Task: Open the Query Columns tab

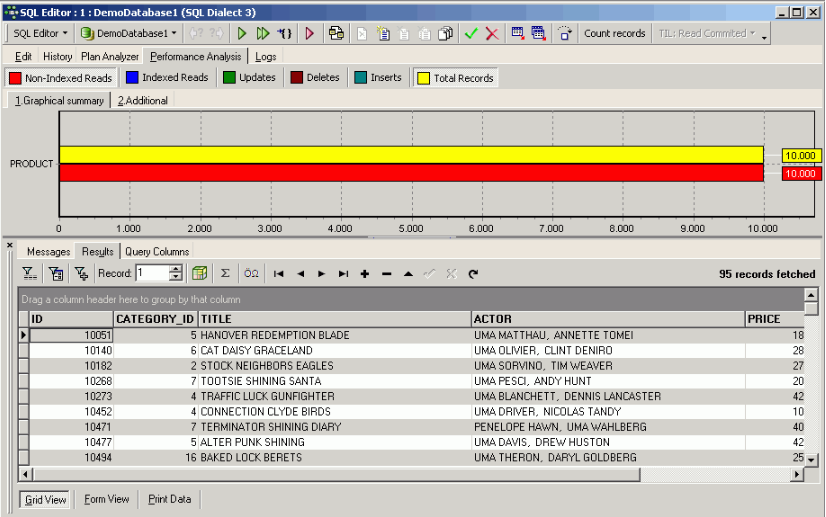Action: tap(157, 252)
